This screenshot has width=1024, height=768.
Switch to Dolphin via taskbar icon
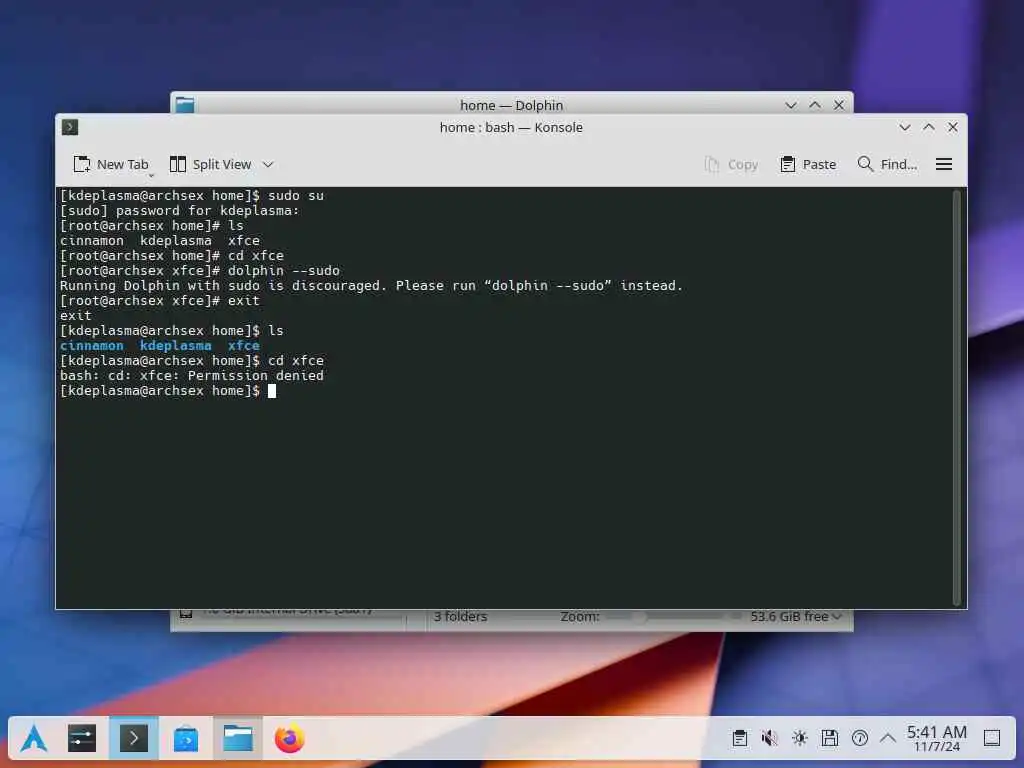238,739
